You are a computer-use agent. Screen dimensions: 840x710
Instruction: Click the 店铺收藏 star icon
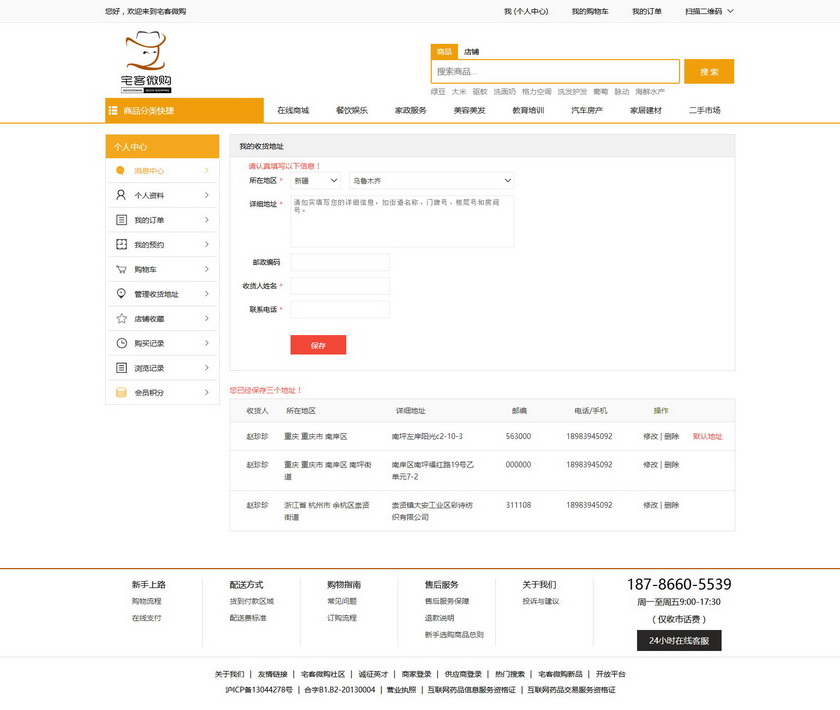click(122, 318)
